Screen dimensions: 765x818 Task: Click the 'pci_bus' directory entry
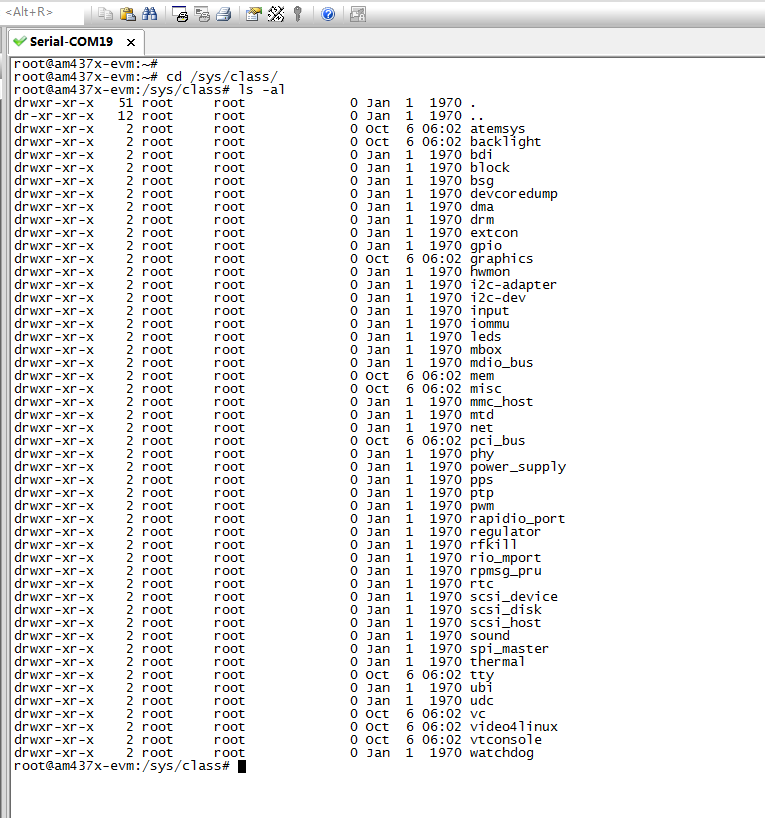(x=497, y=441)
